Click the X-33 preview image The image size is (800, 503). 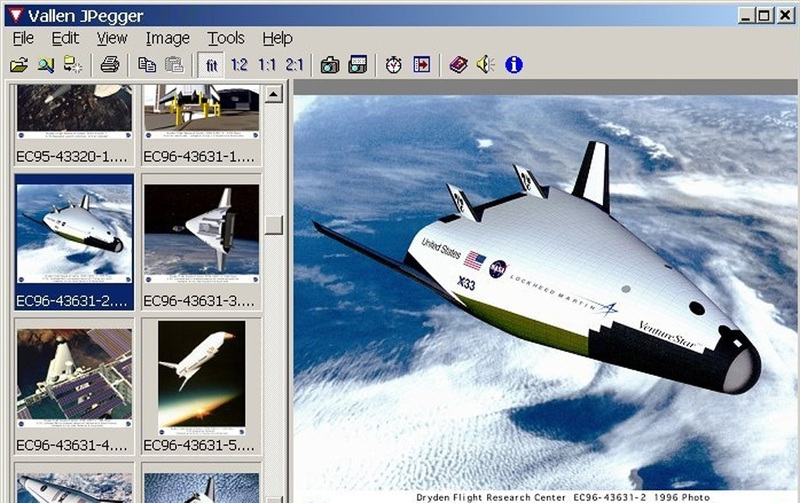[x=545, y=299]
